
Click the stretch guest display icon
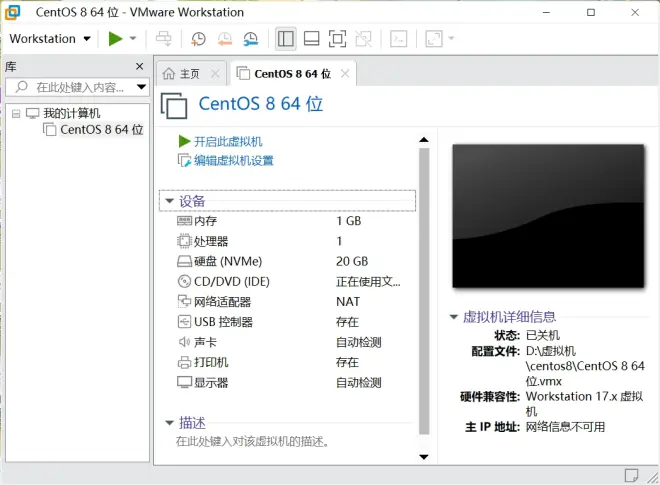[x=434, y=39]
